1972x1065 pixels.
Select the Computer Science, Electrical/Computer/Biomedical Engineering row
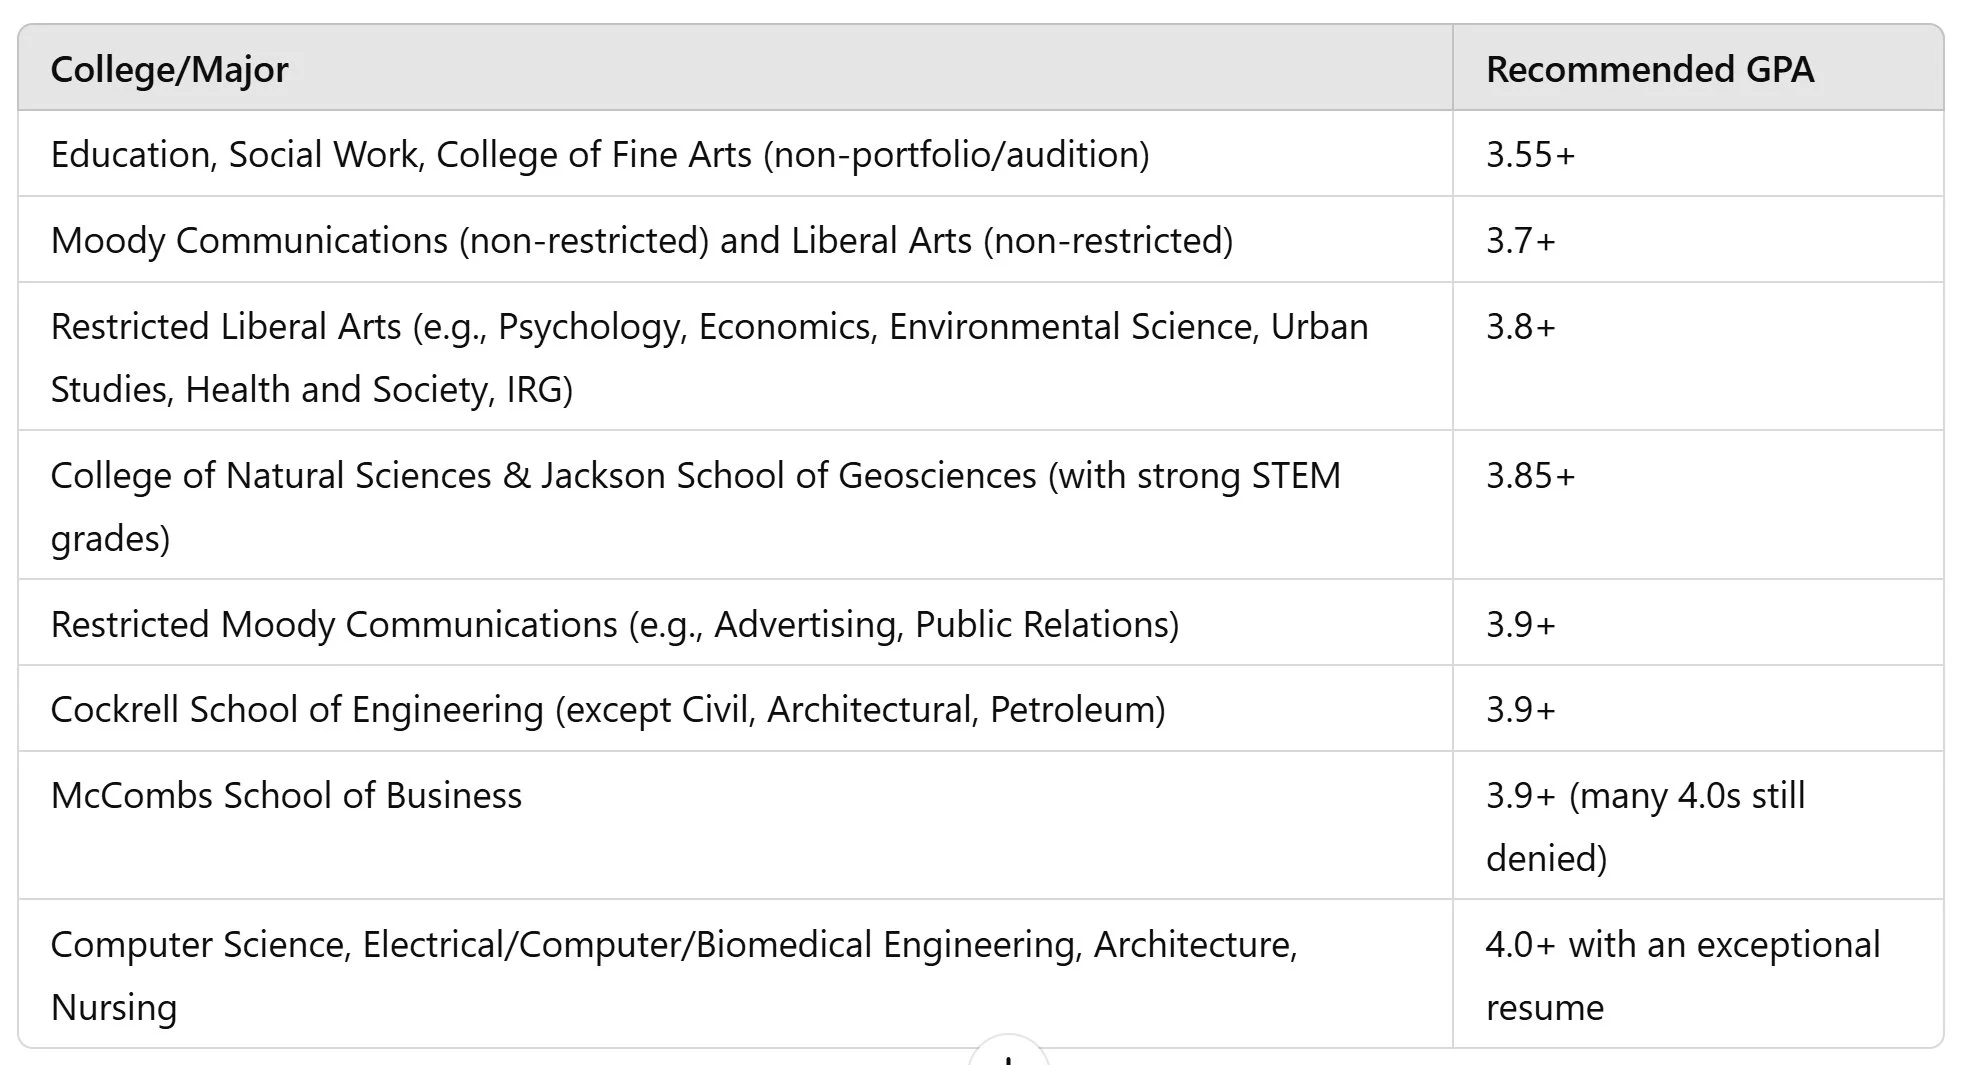(673, 944)
